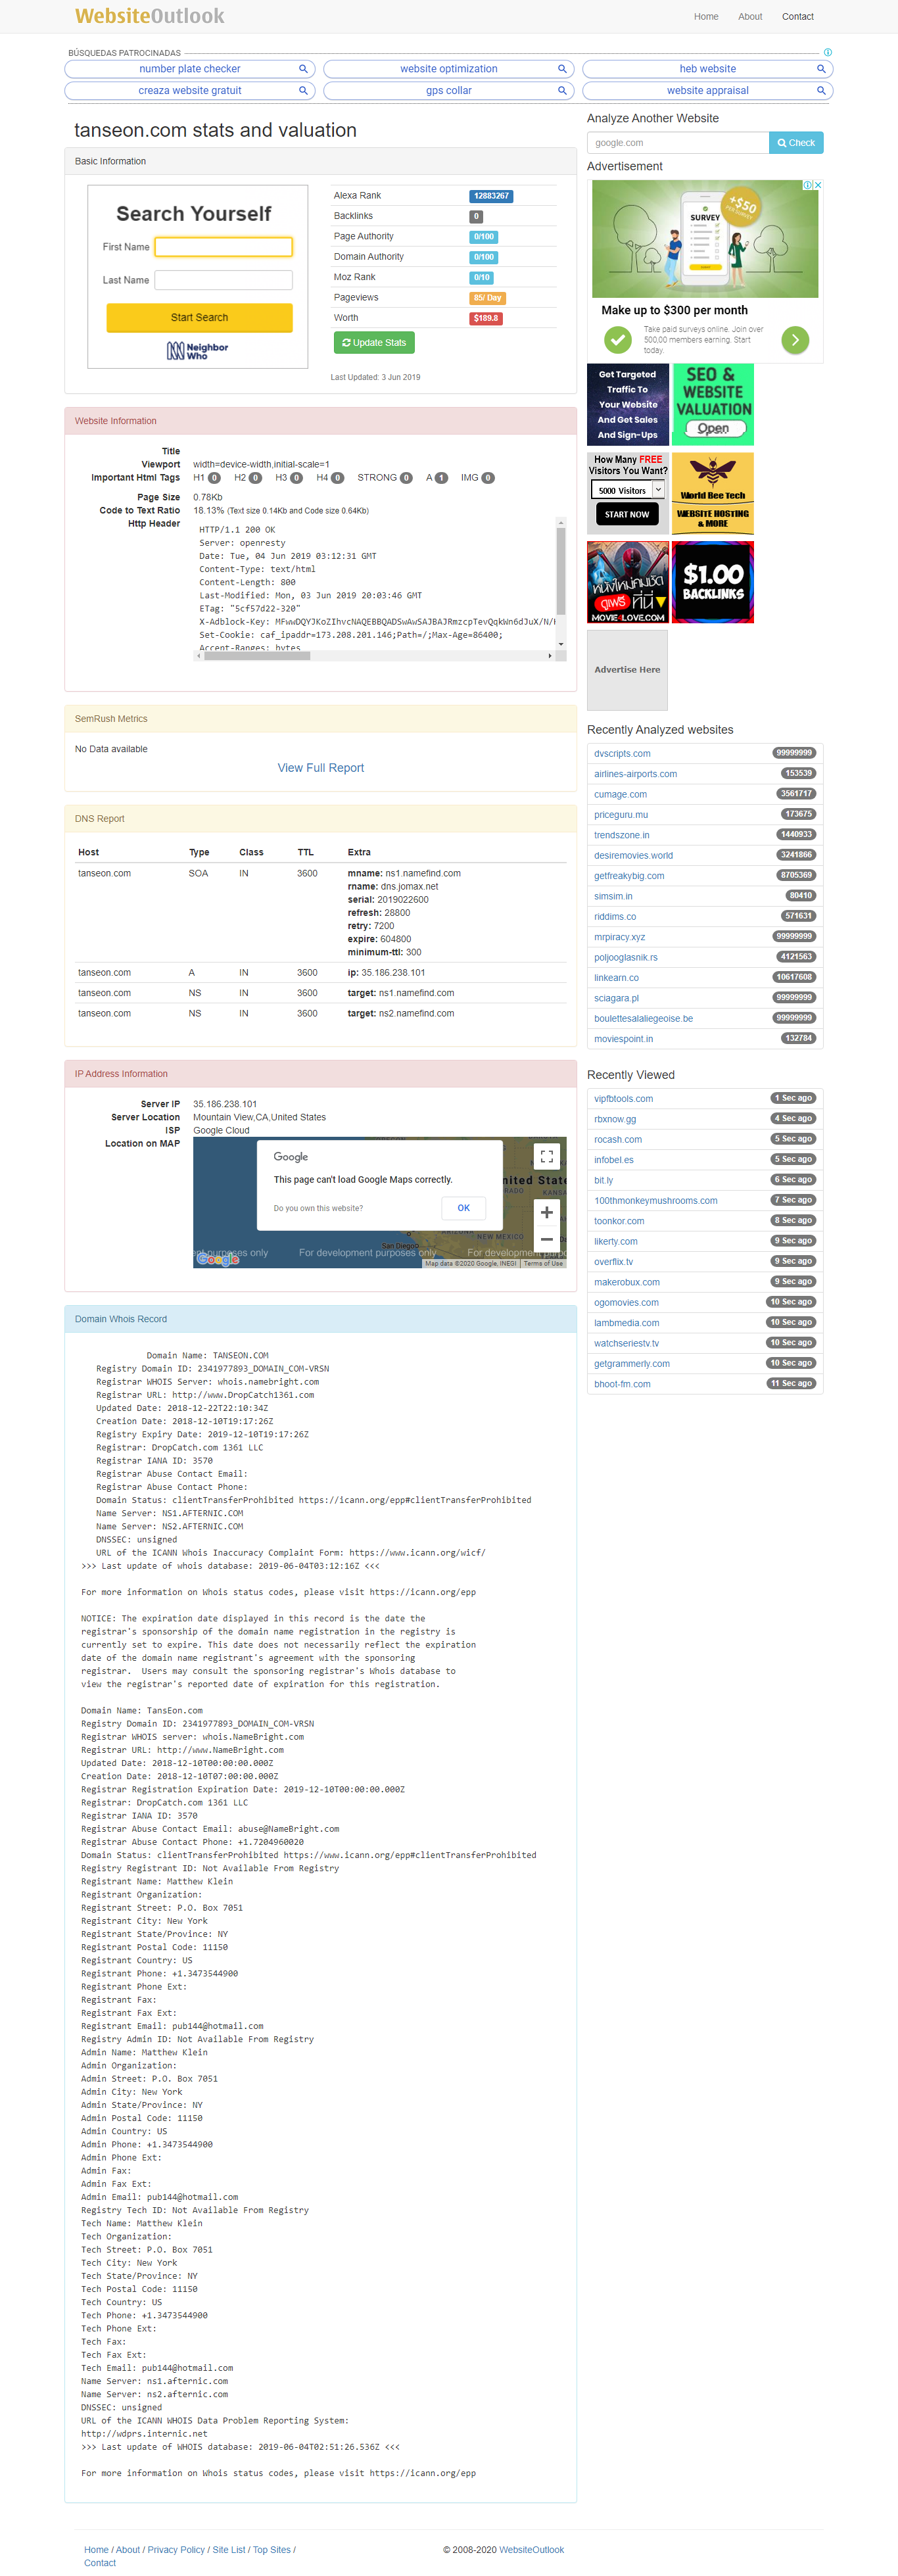Click the Home link in the footer
Viewport: 898px width, 2576px height.
[96, 2549]
